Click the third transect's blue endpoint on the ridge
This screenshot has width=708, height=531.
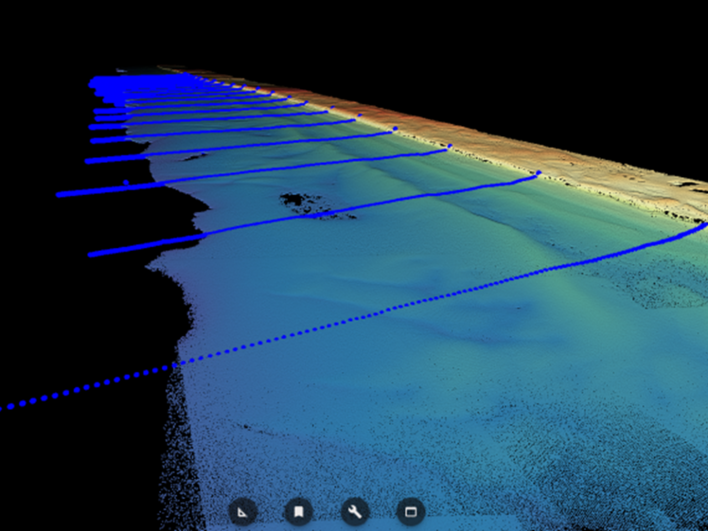(449, 147)
